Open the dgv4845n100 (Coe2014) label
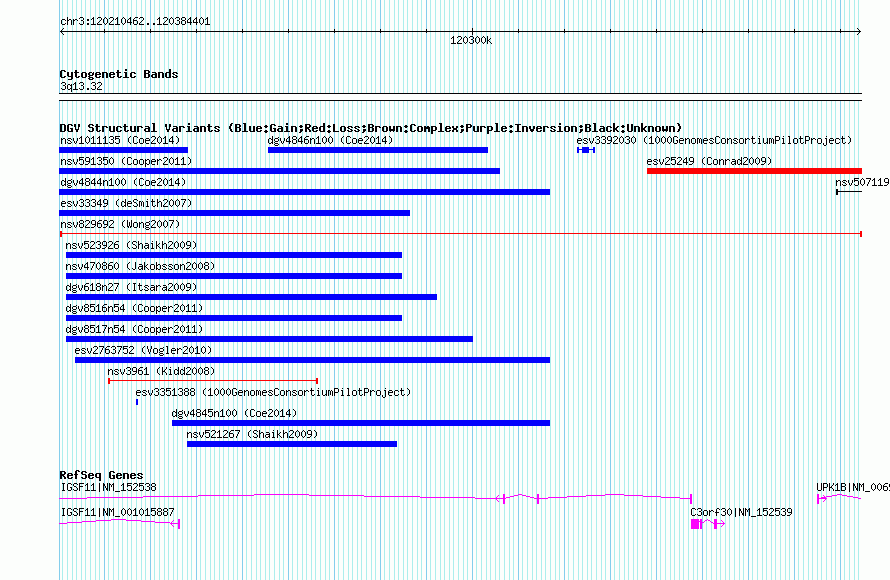This screenshot has height=580, width=890. (x=234, y=413)
